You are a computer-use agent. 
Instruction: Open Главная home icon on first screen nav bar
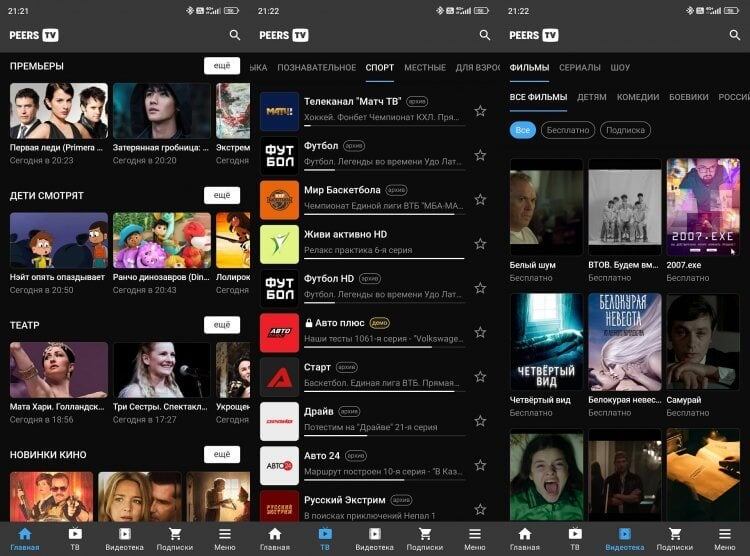click(x=25, y=534)
